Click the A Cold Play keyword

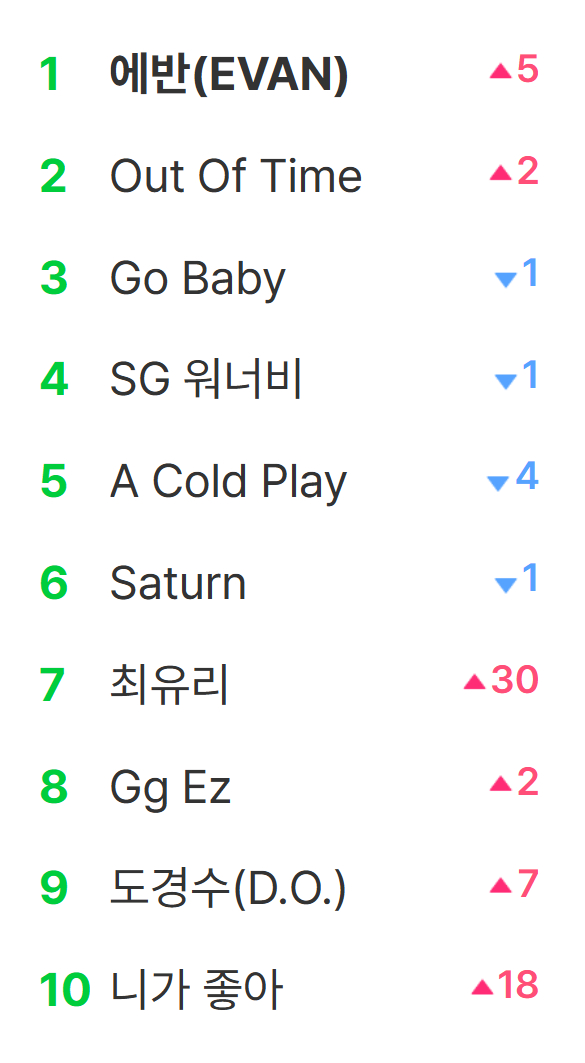point(228,483)
